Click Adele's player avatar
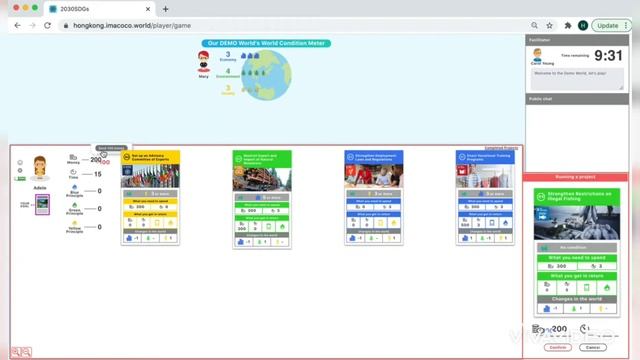 point(40,167)
